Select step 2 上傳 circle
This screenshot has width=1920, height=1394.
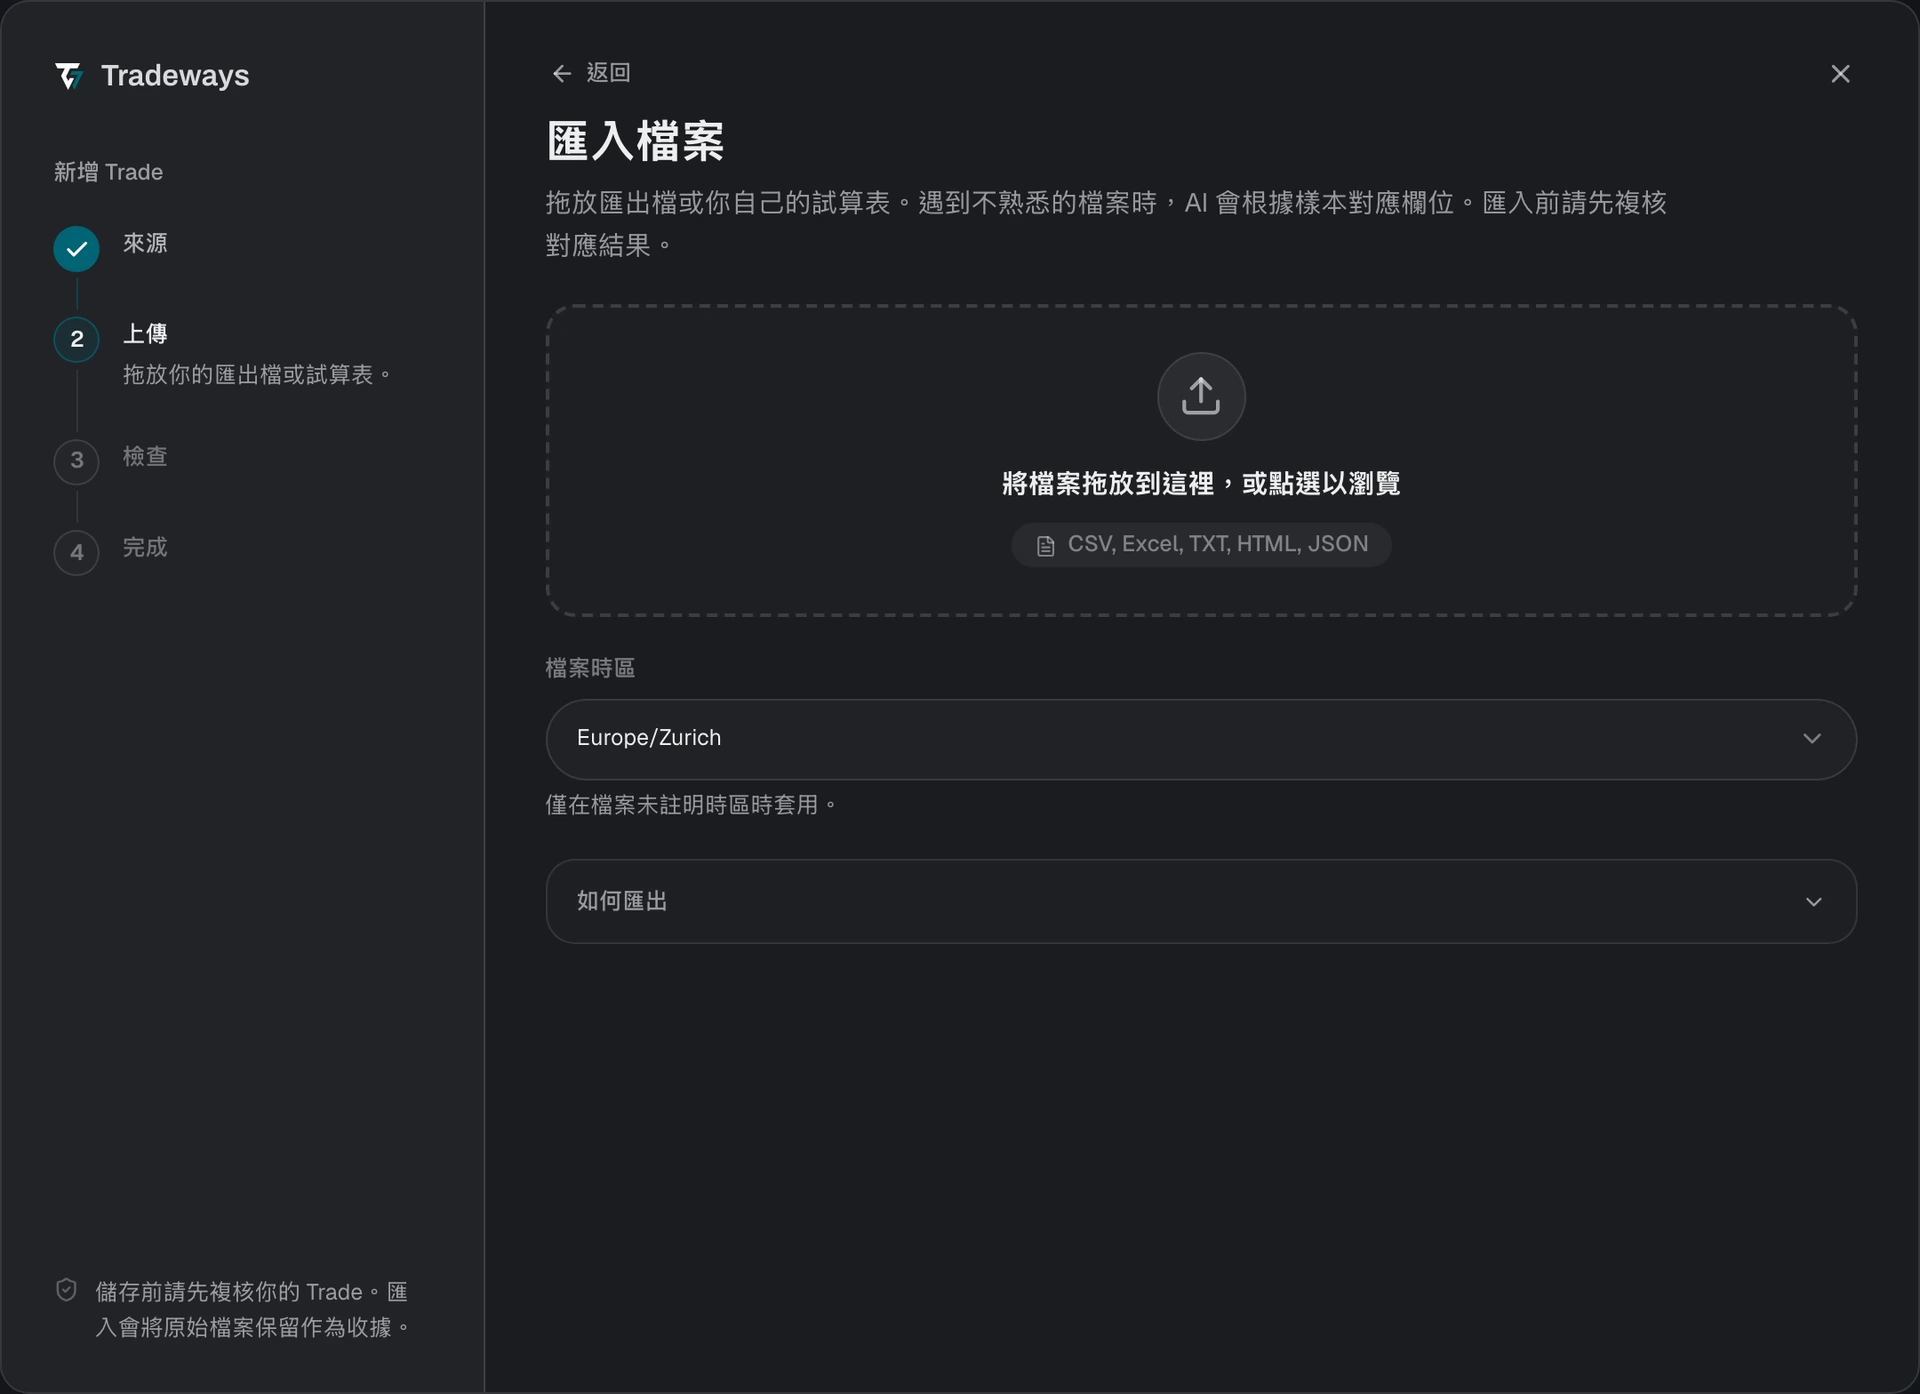[76, 339]
